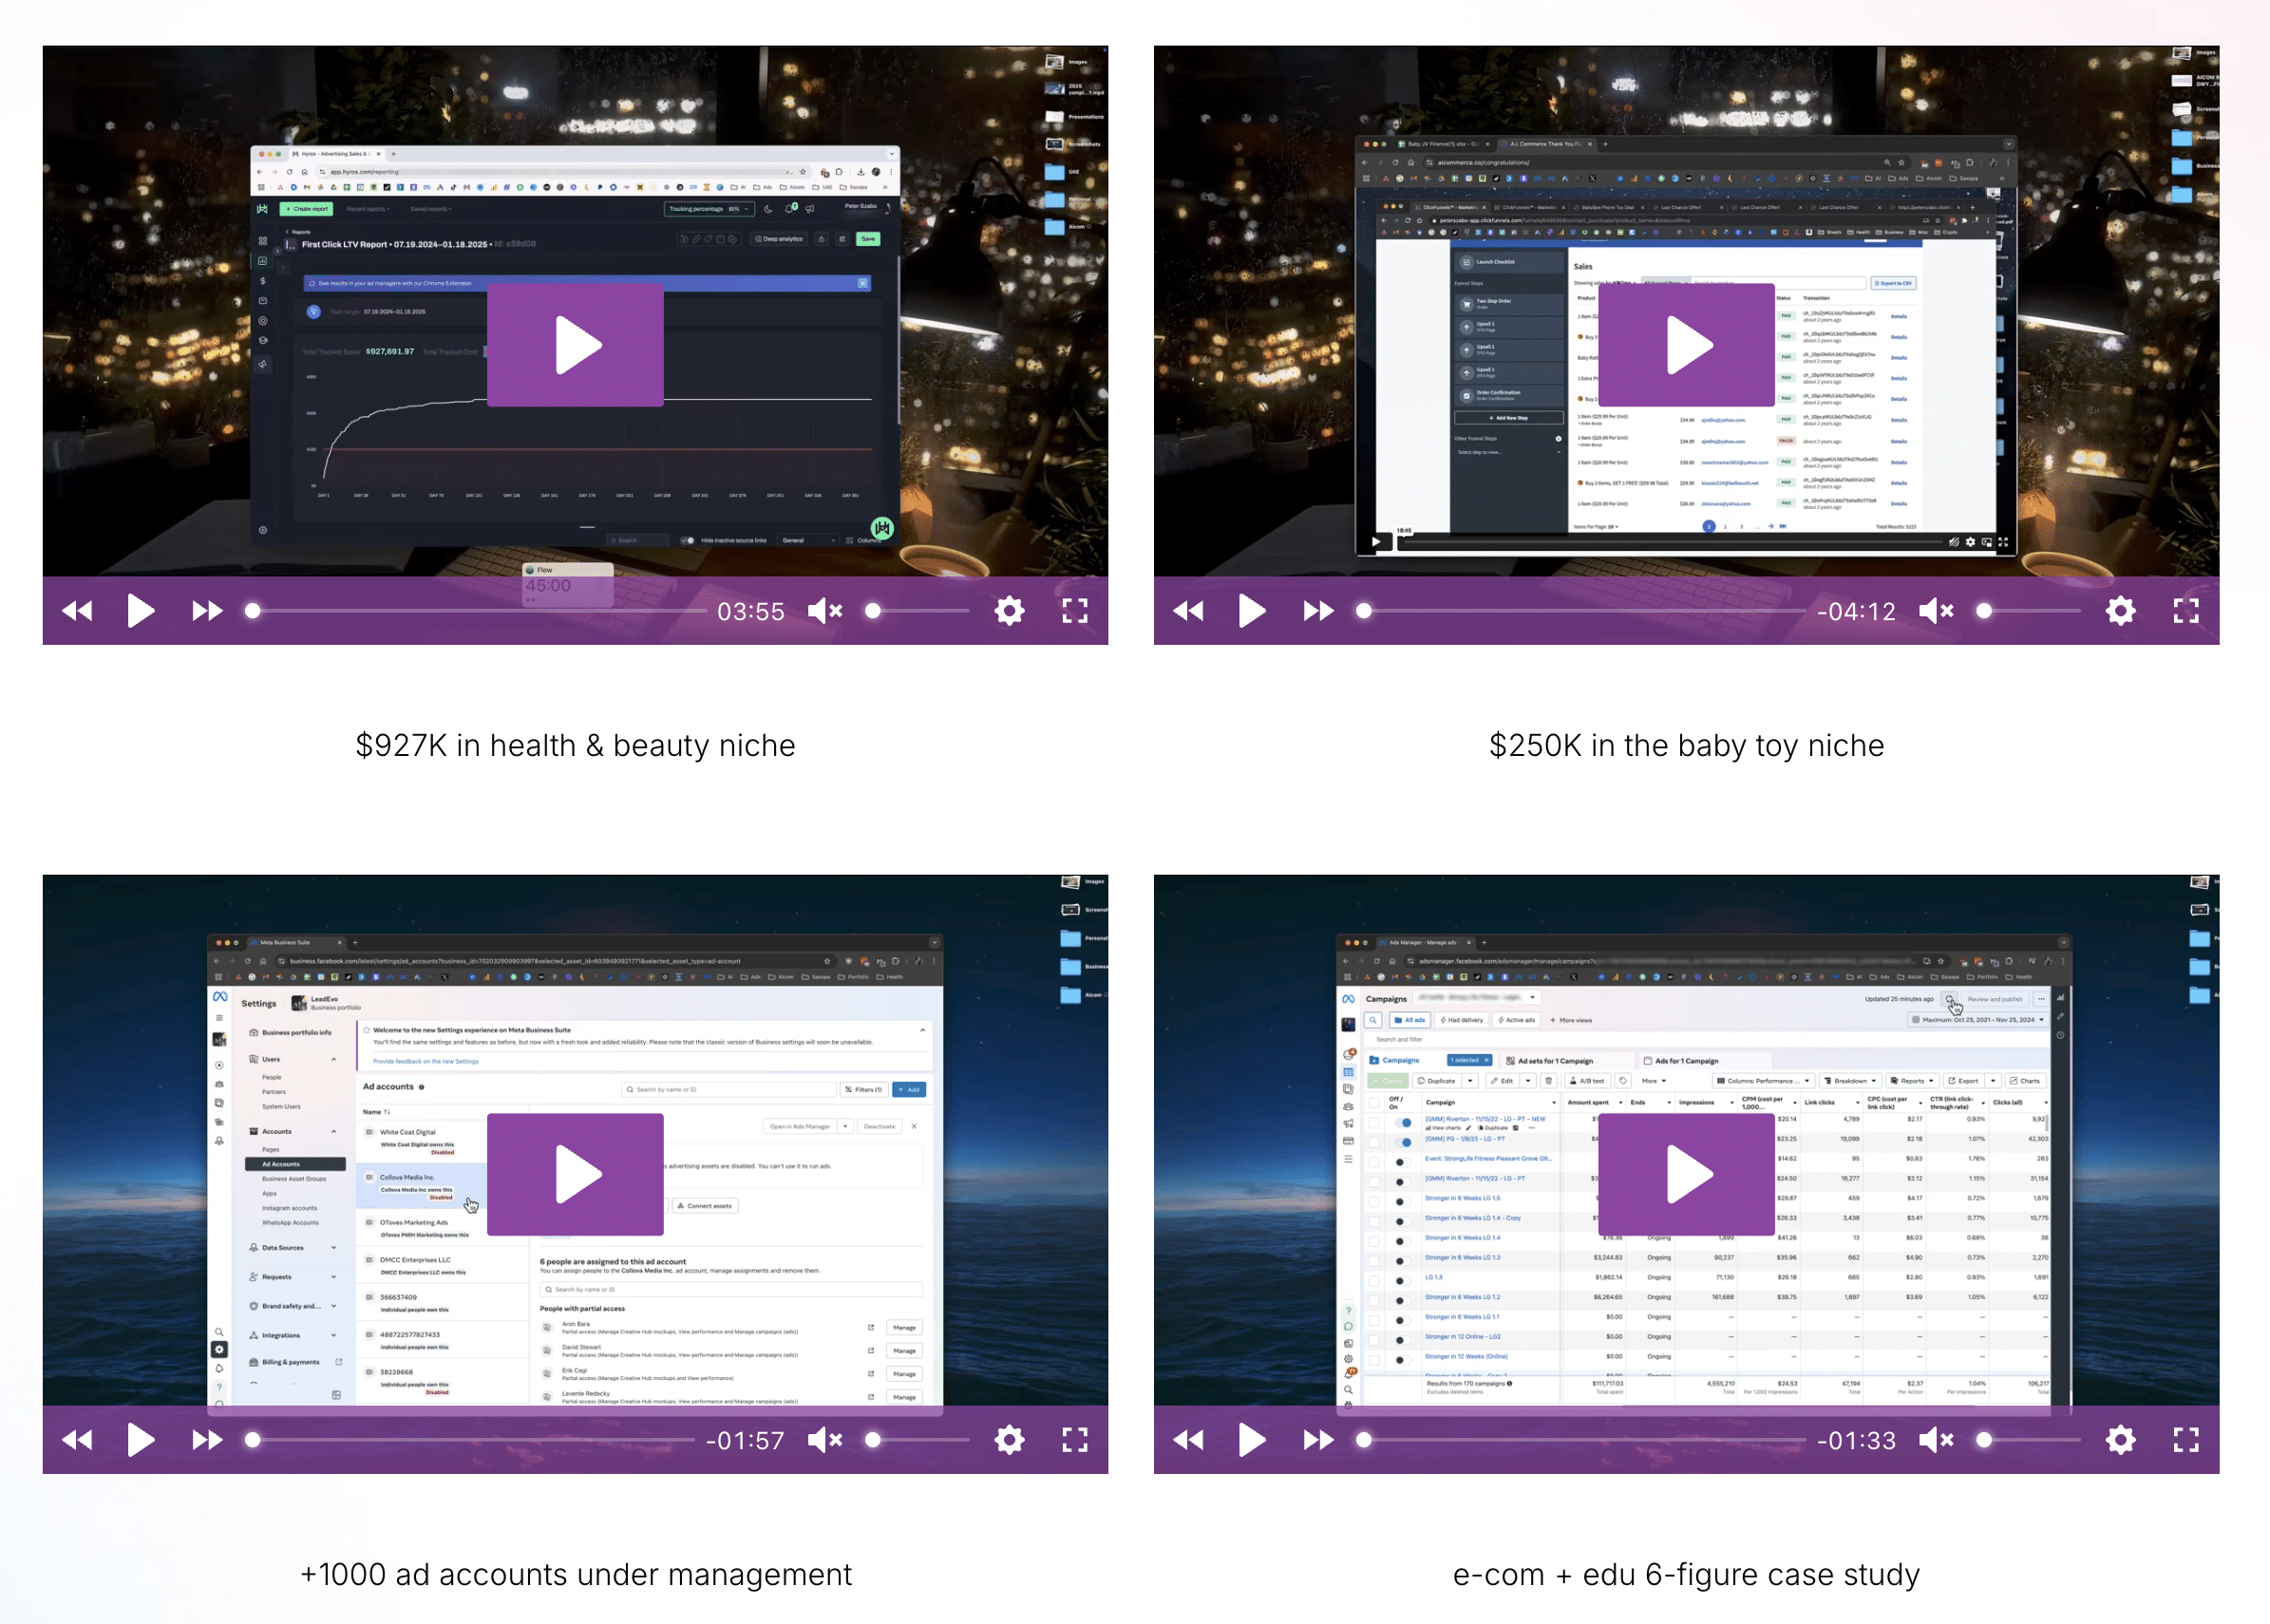Open settings gear on health & beauty video
The image size is (2270, 1624).
[1009, 611]
